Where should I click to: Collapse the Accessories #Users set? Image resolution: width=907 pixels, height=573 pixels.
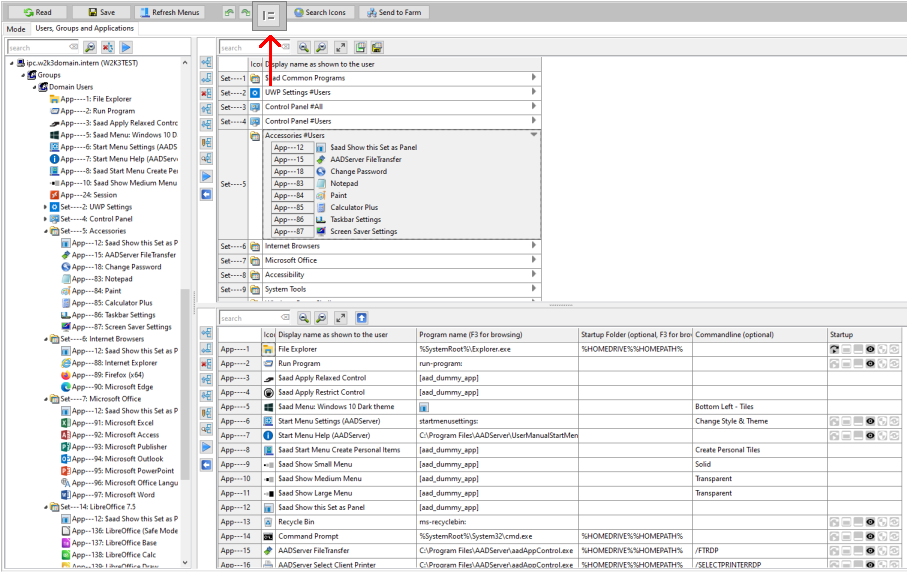coord(534,134)
